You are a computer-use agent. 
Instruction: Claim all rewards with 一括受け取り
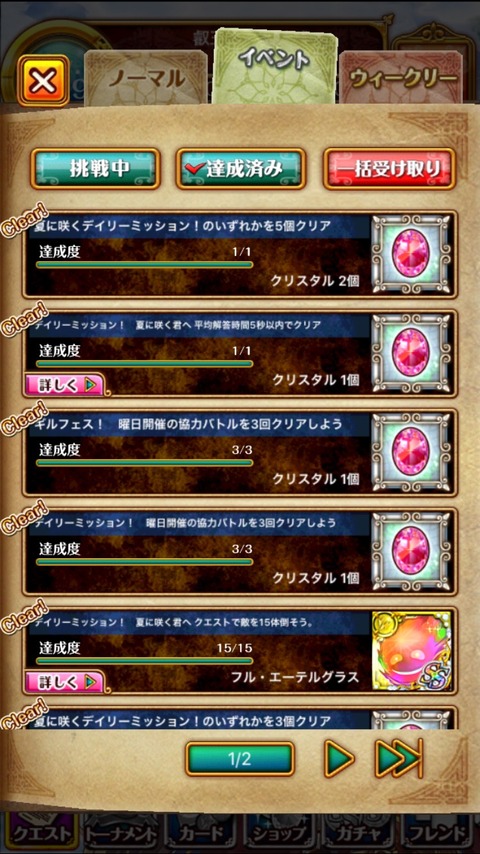[x=389, y=169]
